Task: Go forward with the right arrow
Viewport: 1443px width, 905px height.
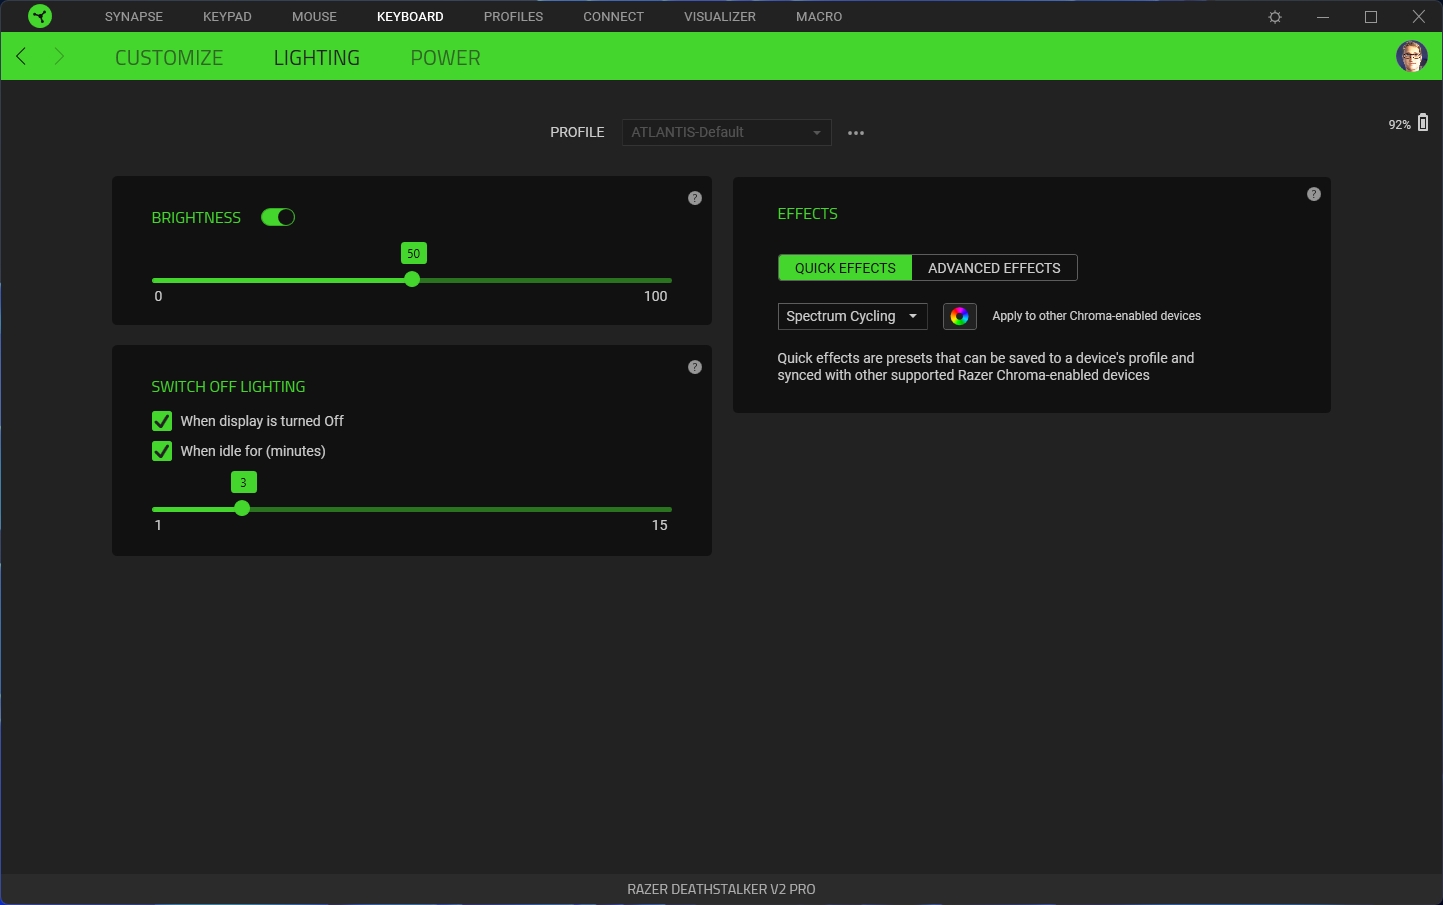Action: click(x=59, y=56)
